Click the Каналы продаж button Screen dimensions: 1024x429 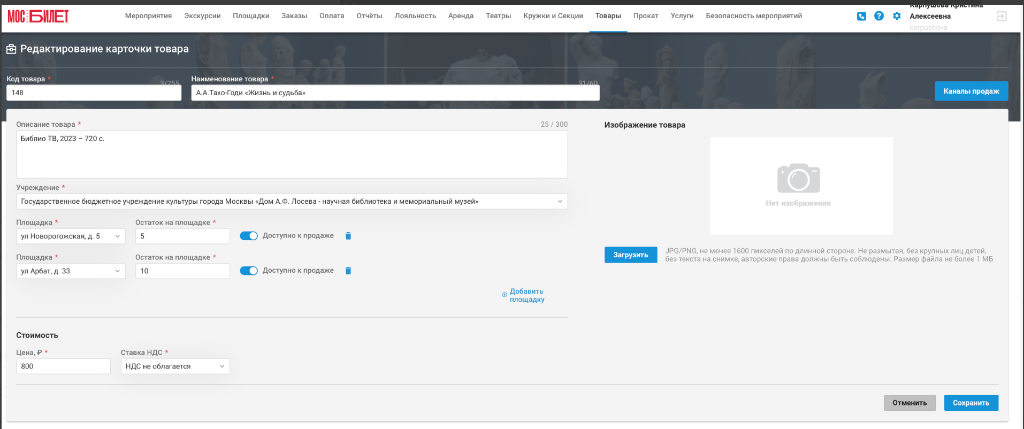coord(971,91)
